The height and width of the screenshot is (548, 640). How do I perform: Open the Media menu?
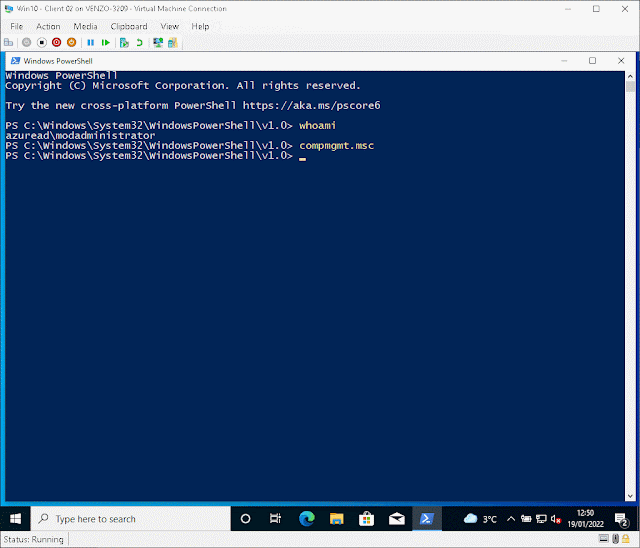coord(85,27)
